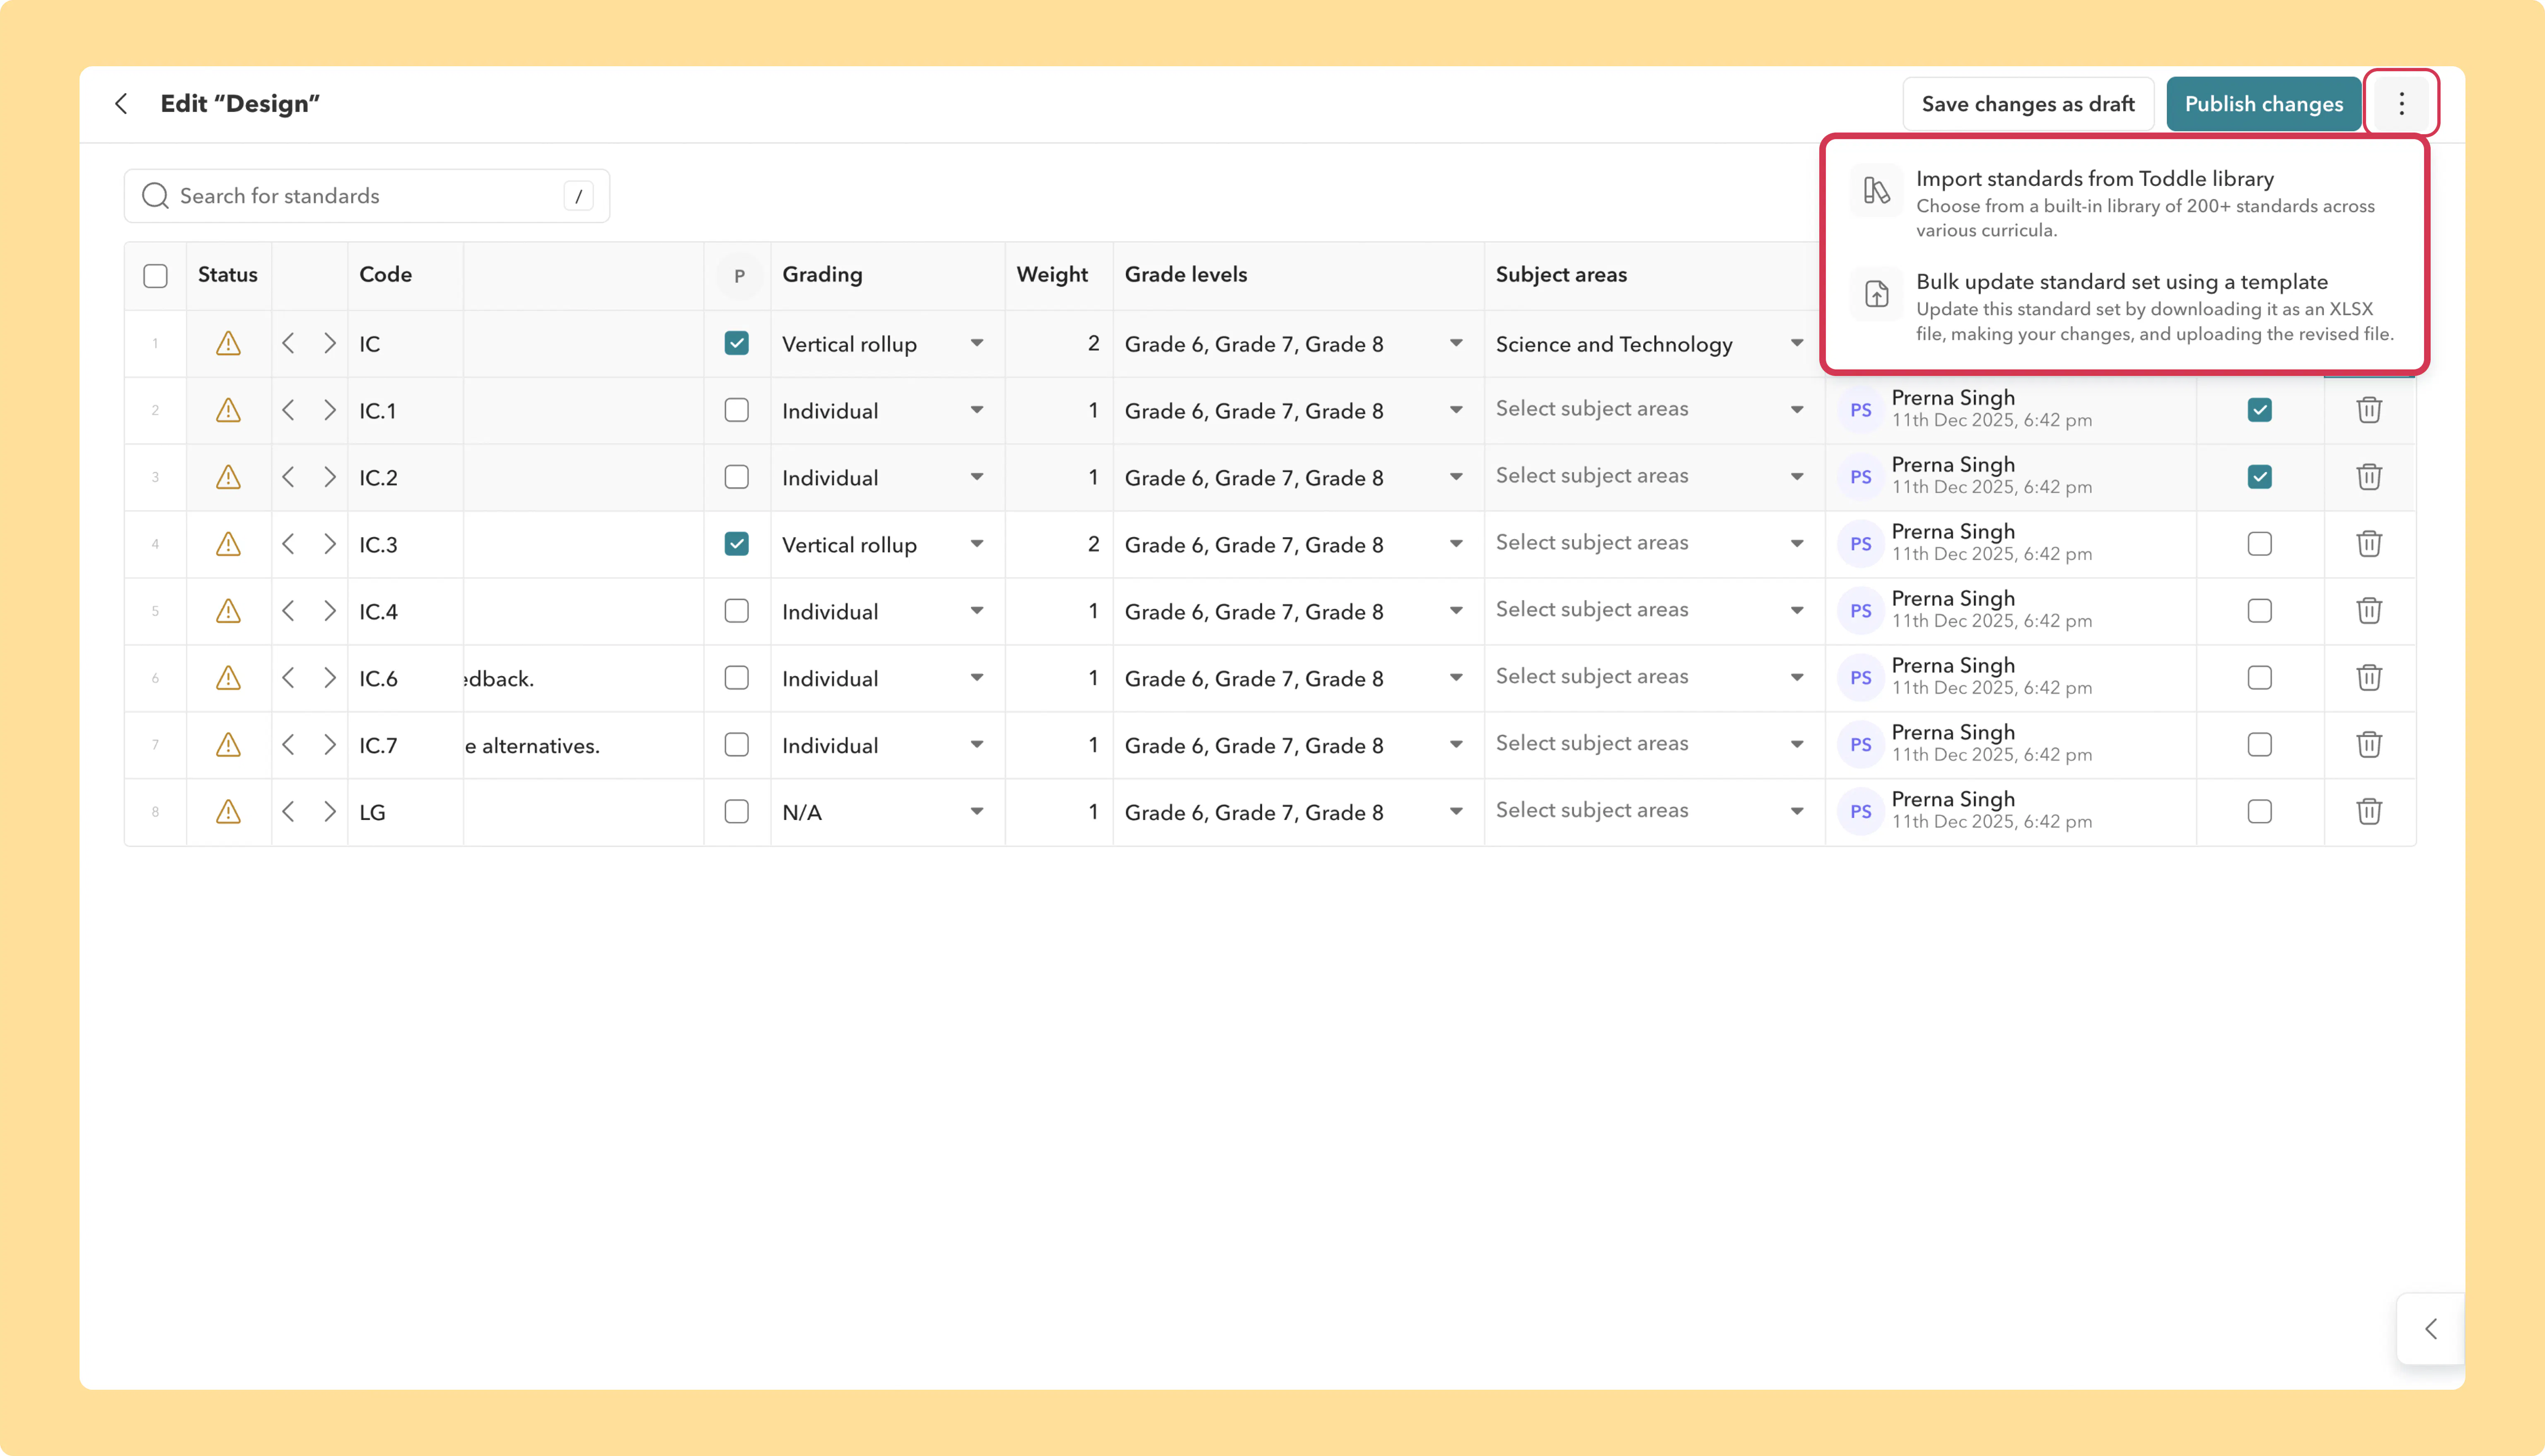The height and width of the screenshot is (1456, 2545).
Task: Outdent the IC.1 standard
Action: point(288,411)
